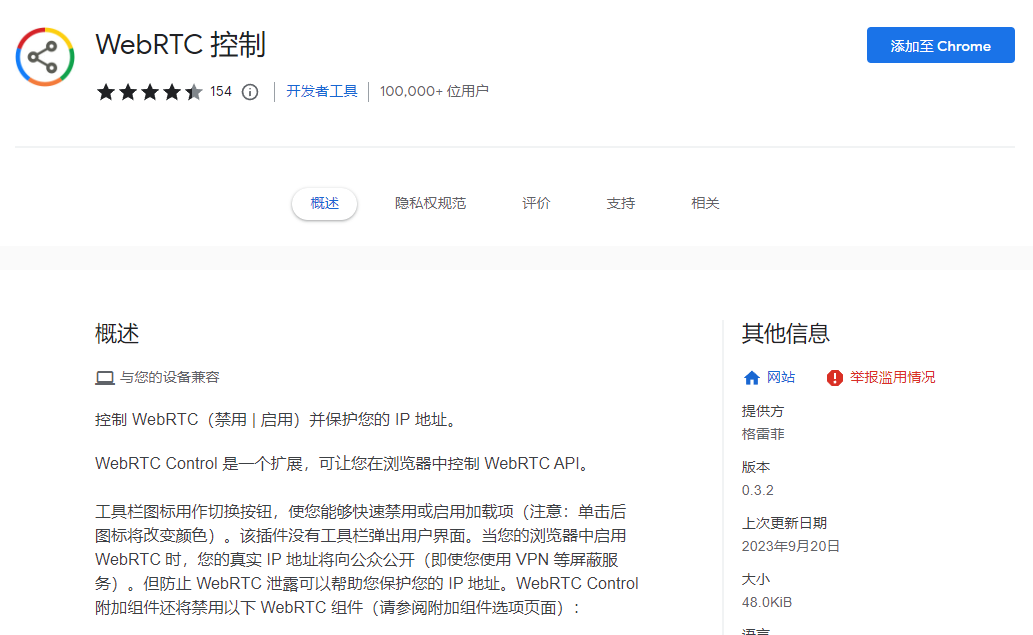Screen dimensions: 1033x635
Task: Click the WebRTC Control extension logo
Action: (x=45, y=57)
